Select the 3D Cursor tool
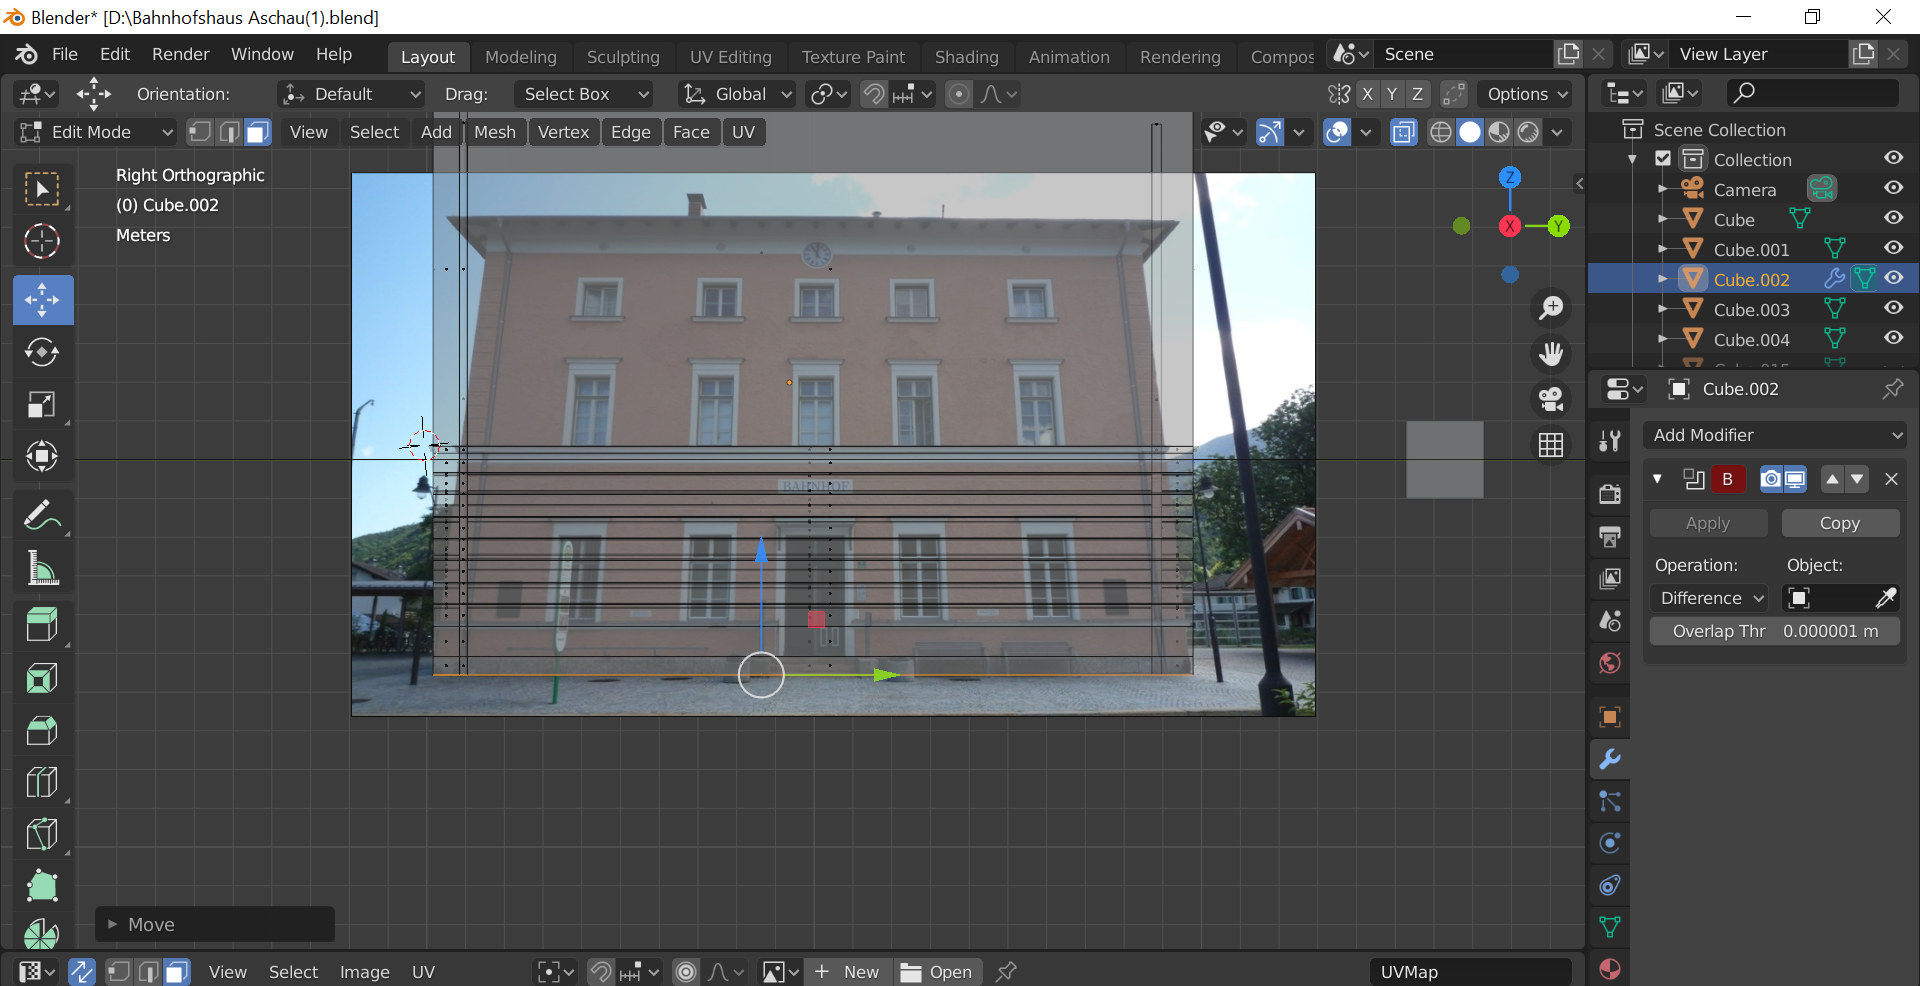Image resolution: width=1920 pixels, height=986 pixels. coord(42,241)
